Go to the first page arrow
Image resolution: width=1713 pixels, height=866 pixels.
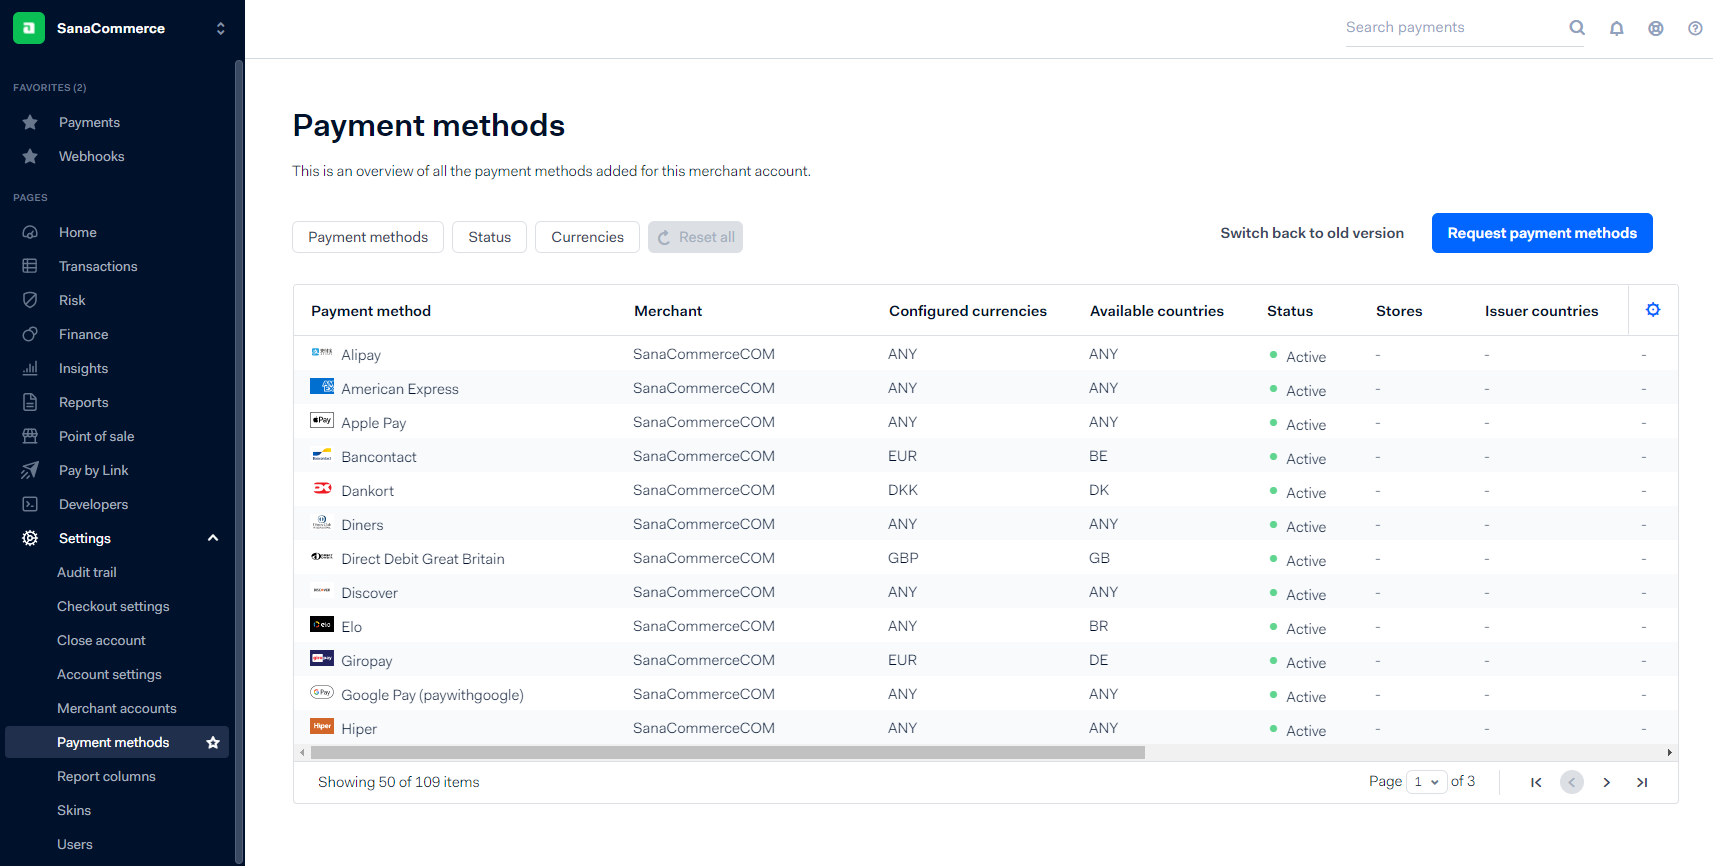tap(1536, 782)
